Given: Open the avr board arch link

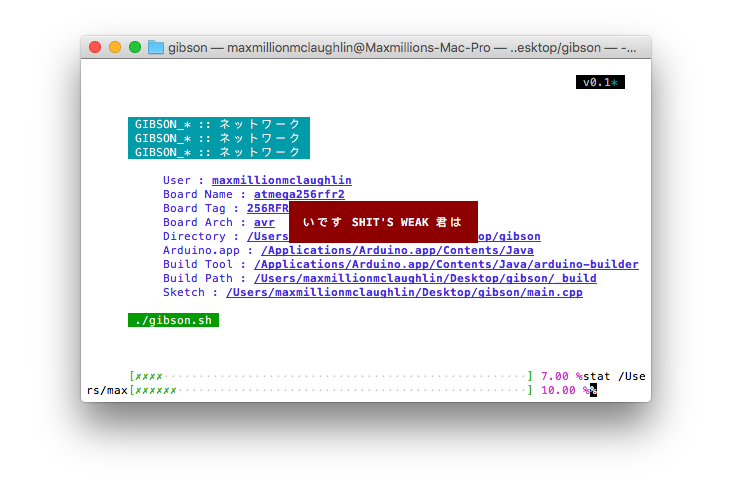Looking at the screenshot, I should pyautogui.click(x=264, y=223).
